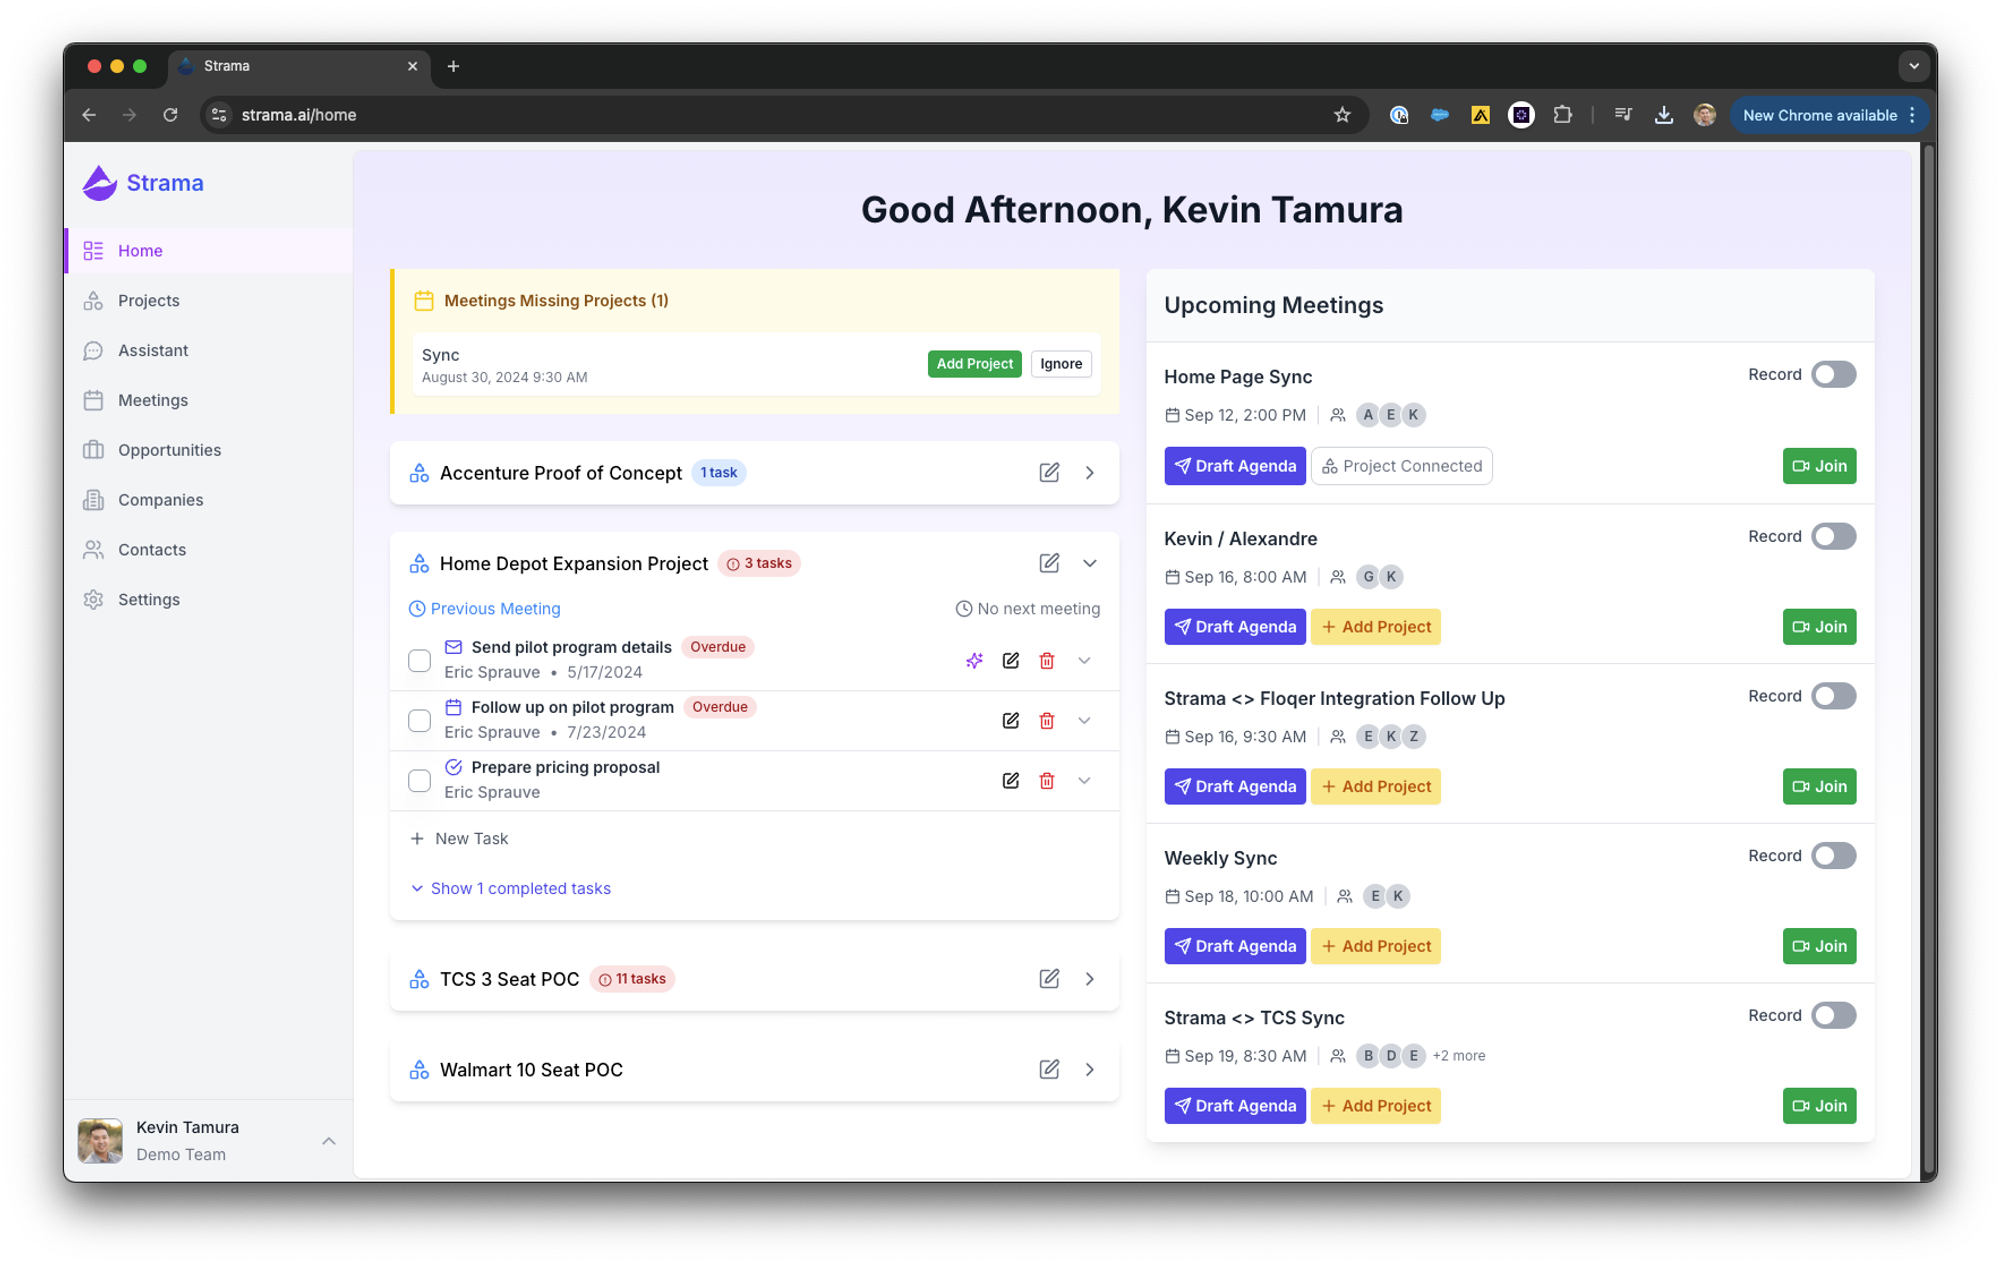The image size is (2000, 1265).
Task: Enable Record for Home Page Sync meeting
Action: coord(1833,375)
